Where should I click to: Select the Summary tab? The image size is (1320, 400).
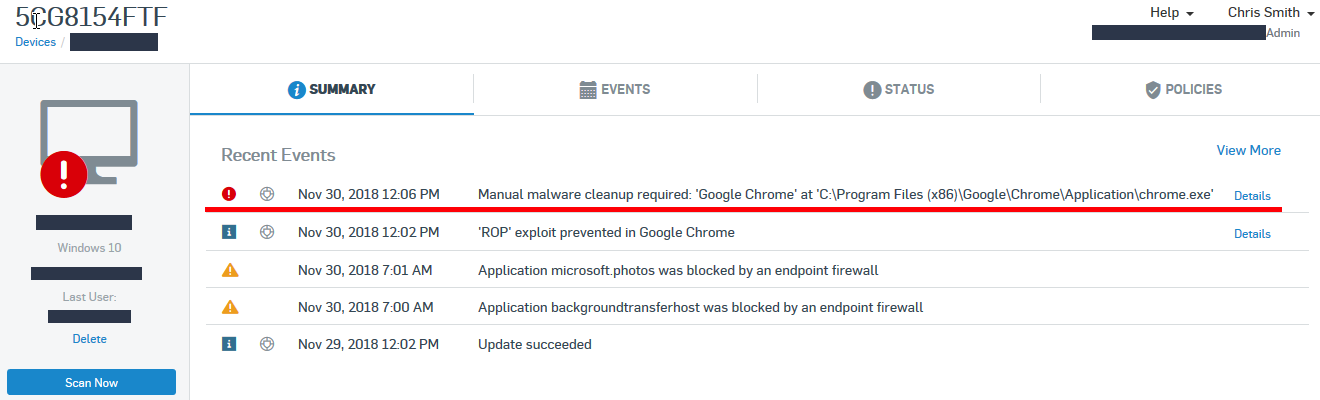[x=332, y=89]
